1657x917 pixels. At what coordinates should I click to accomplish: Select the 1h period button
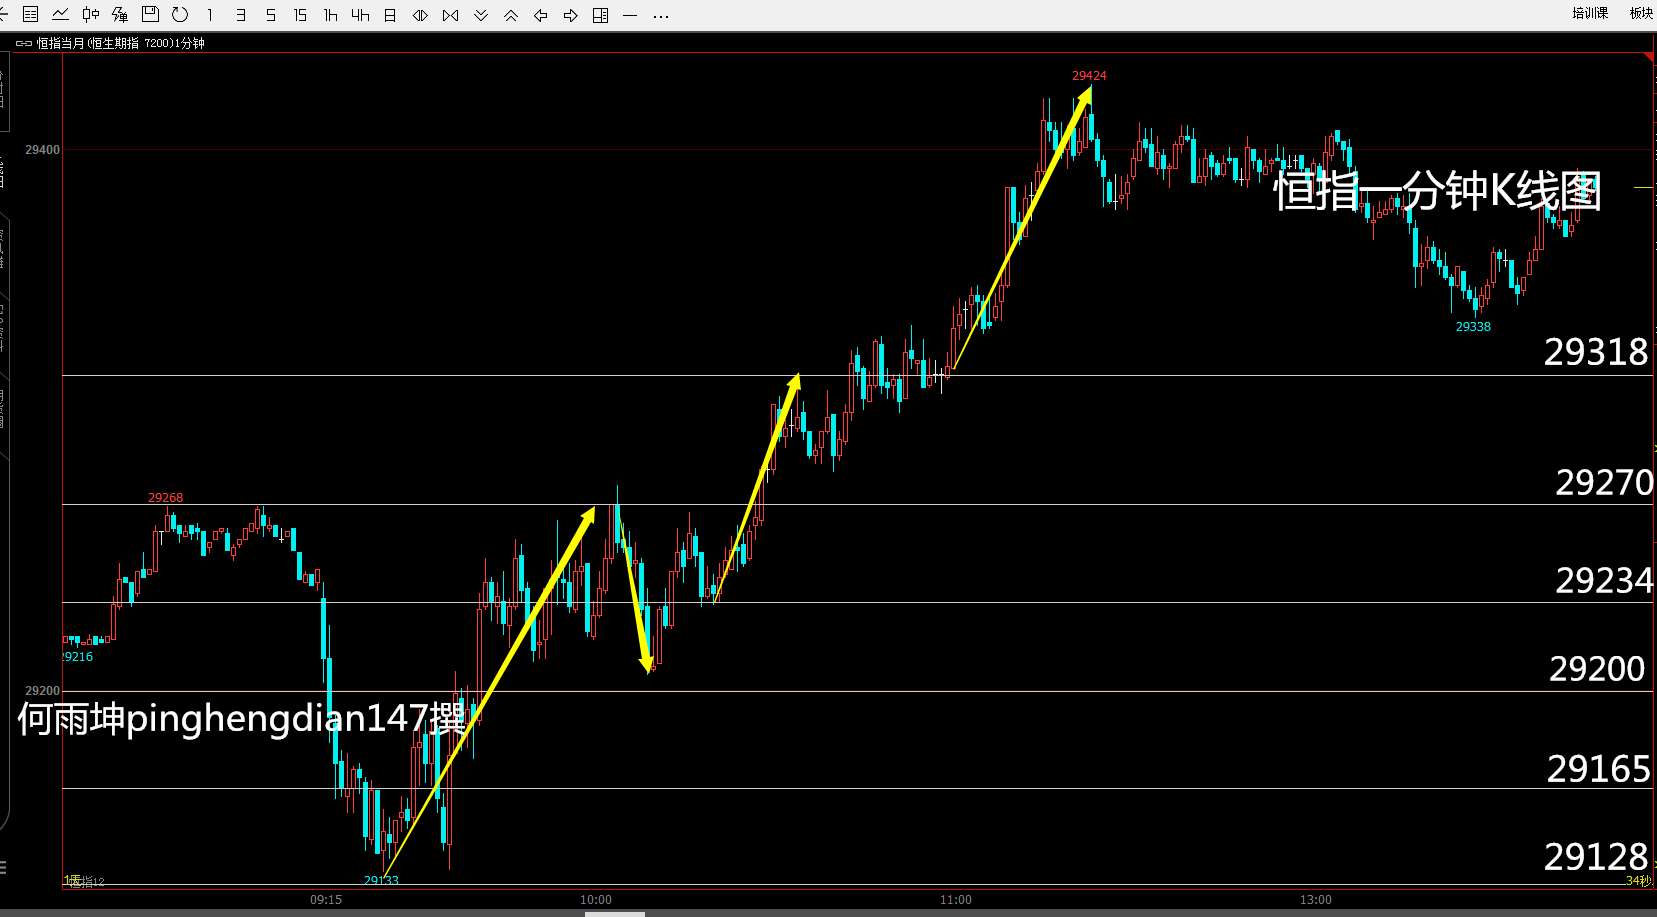tap(330, 15)
